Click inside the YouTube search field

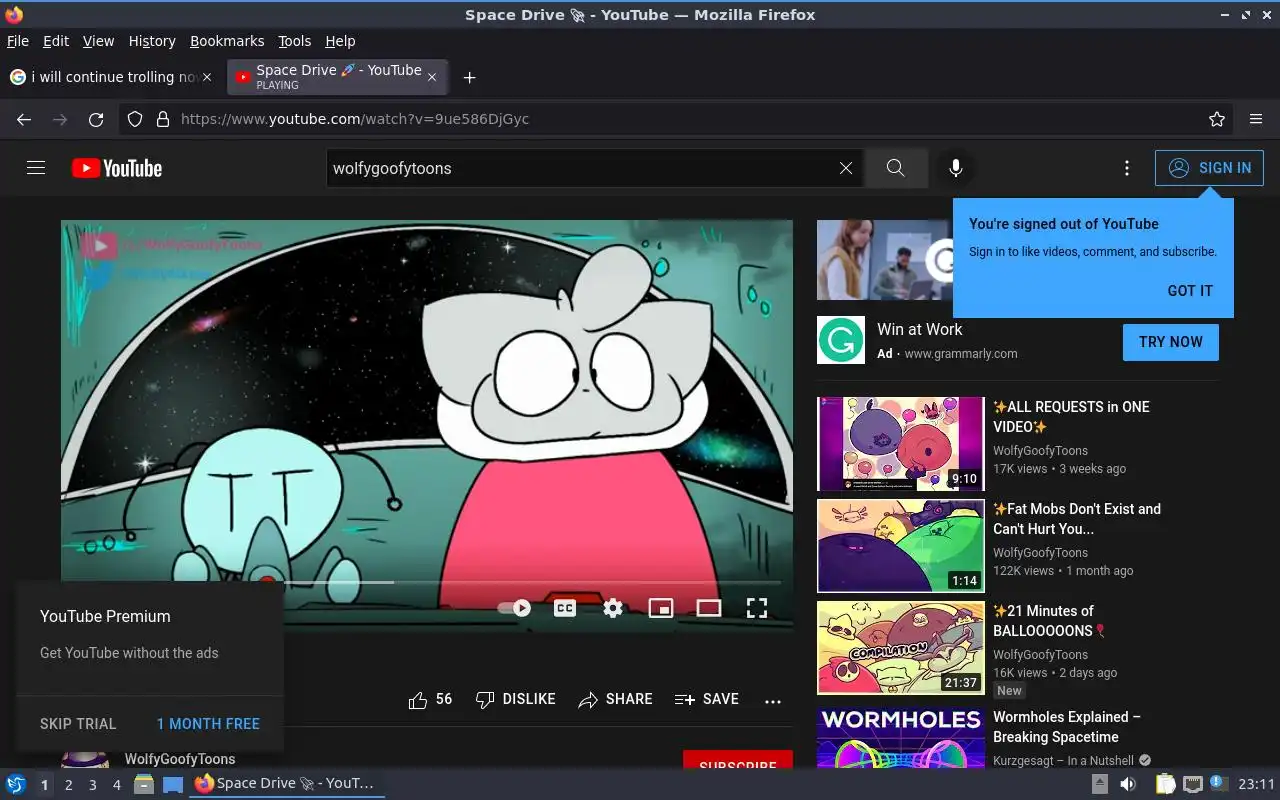(x=582, y=168)
